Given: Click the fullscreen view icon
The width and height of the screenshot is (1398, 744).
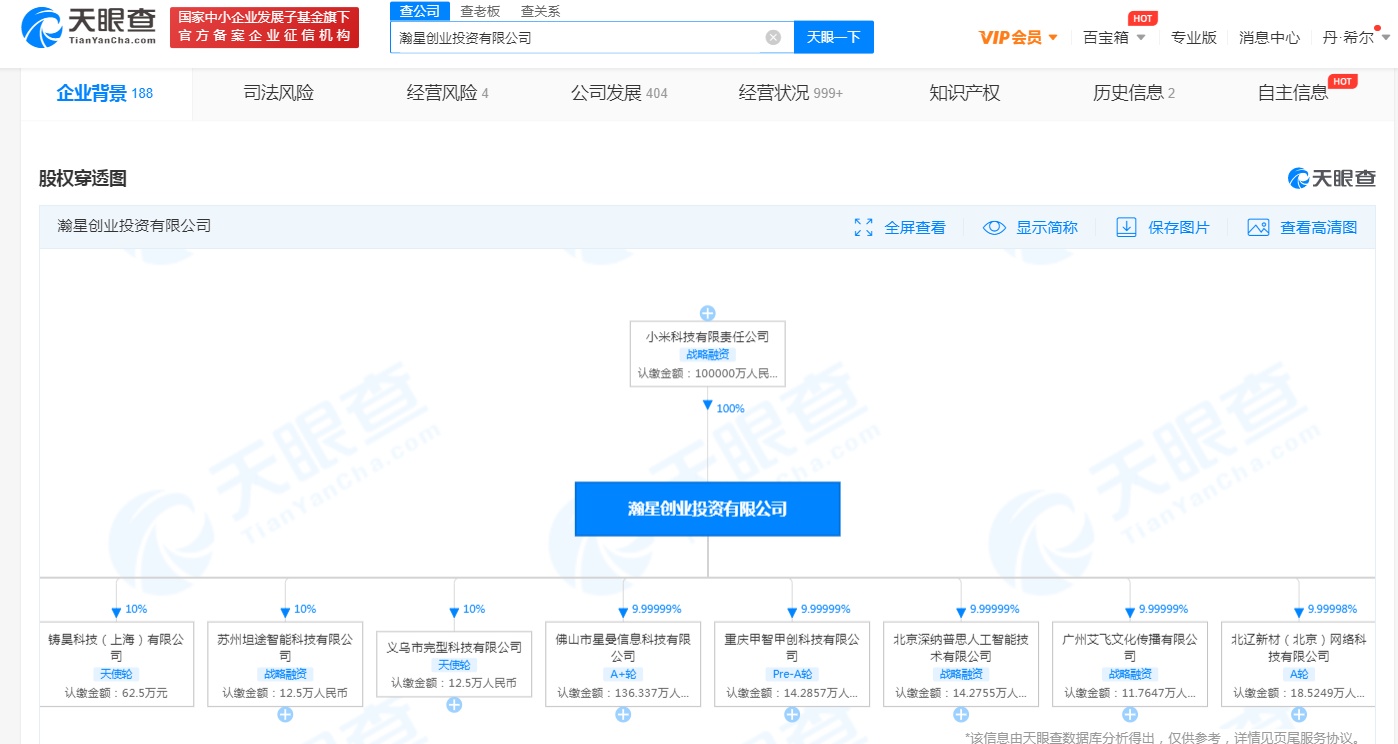Looking at the screenshot, I should [864, 227].
